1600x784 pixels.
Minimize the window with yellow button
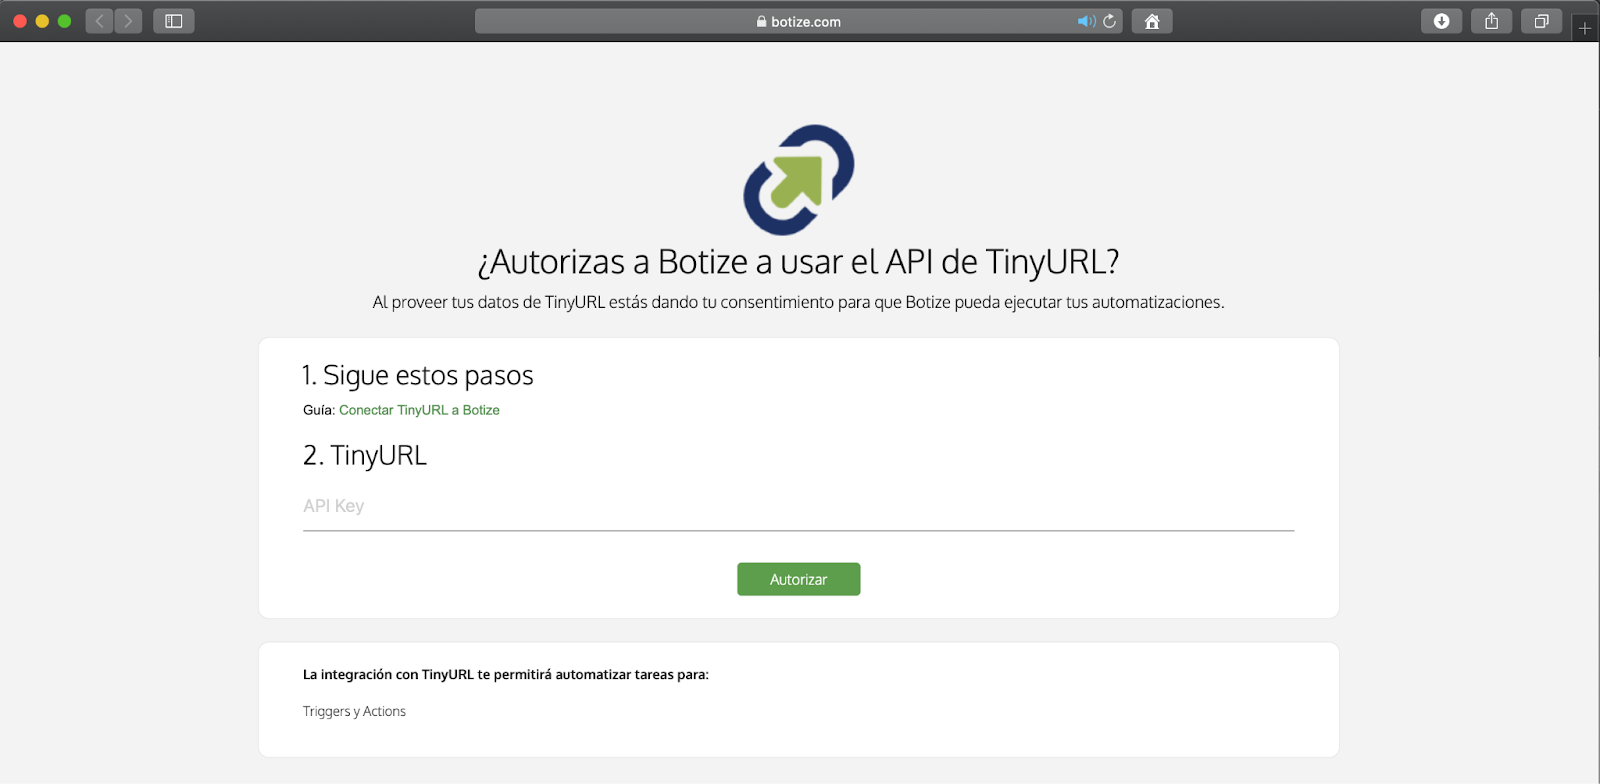(x=42, y=21)
